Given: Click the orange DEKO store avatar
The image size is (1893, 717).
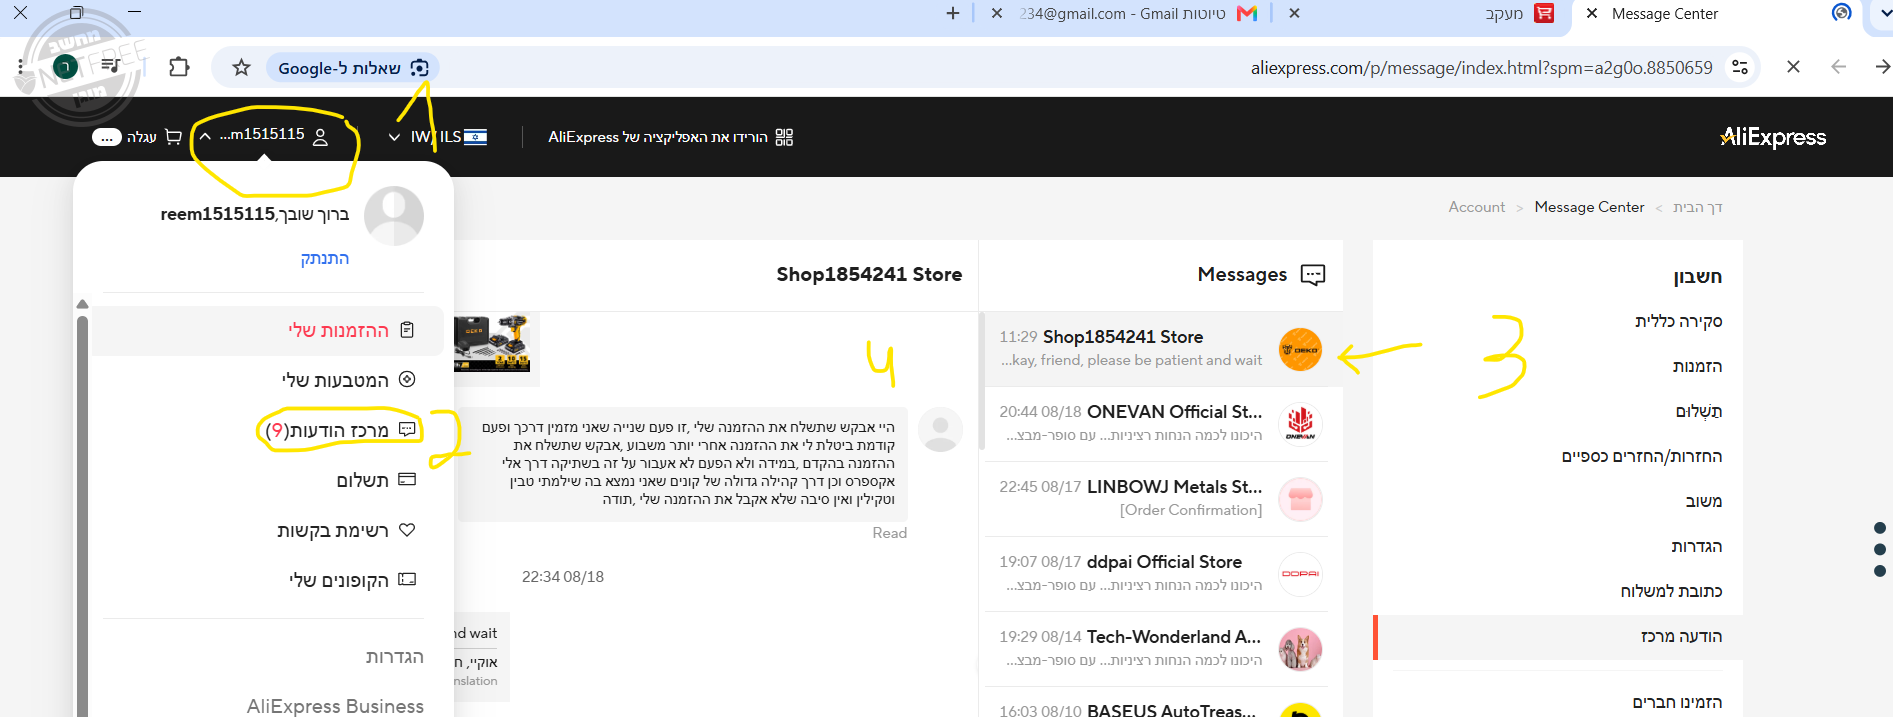Looking at the screenshot, I should tap(1300, 349).
